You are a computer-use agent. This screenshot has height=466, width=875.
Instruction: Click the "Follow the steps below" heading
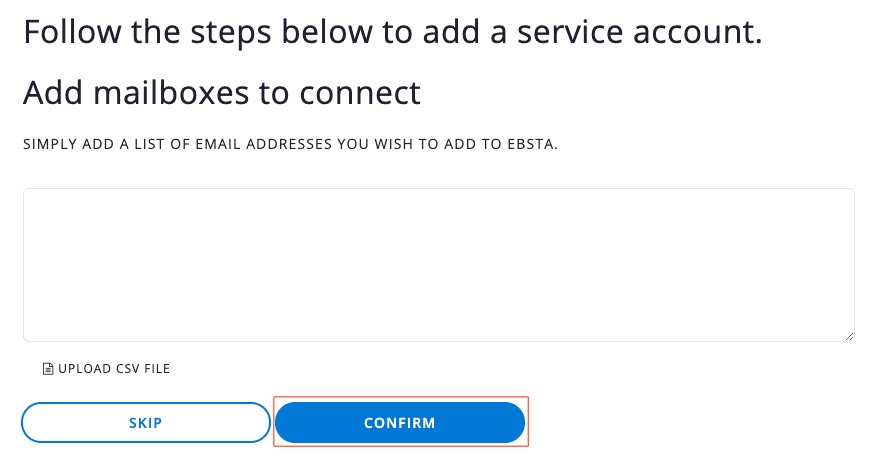(392, 32)
